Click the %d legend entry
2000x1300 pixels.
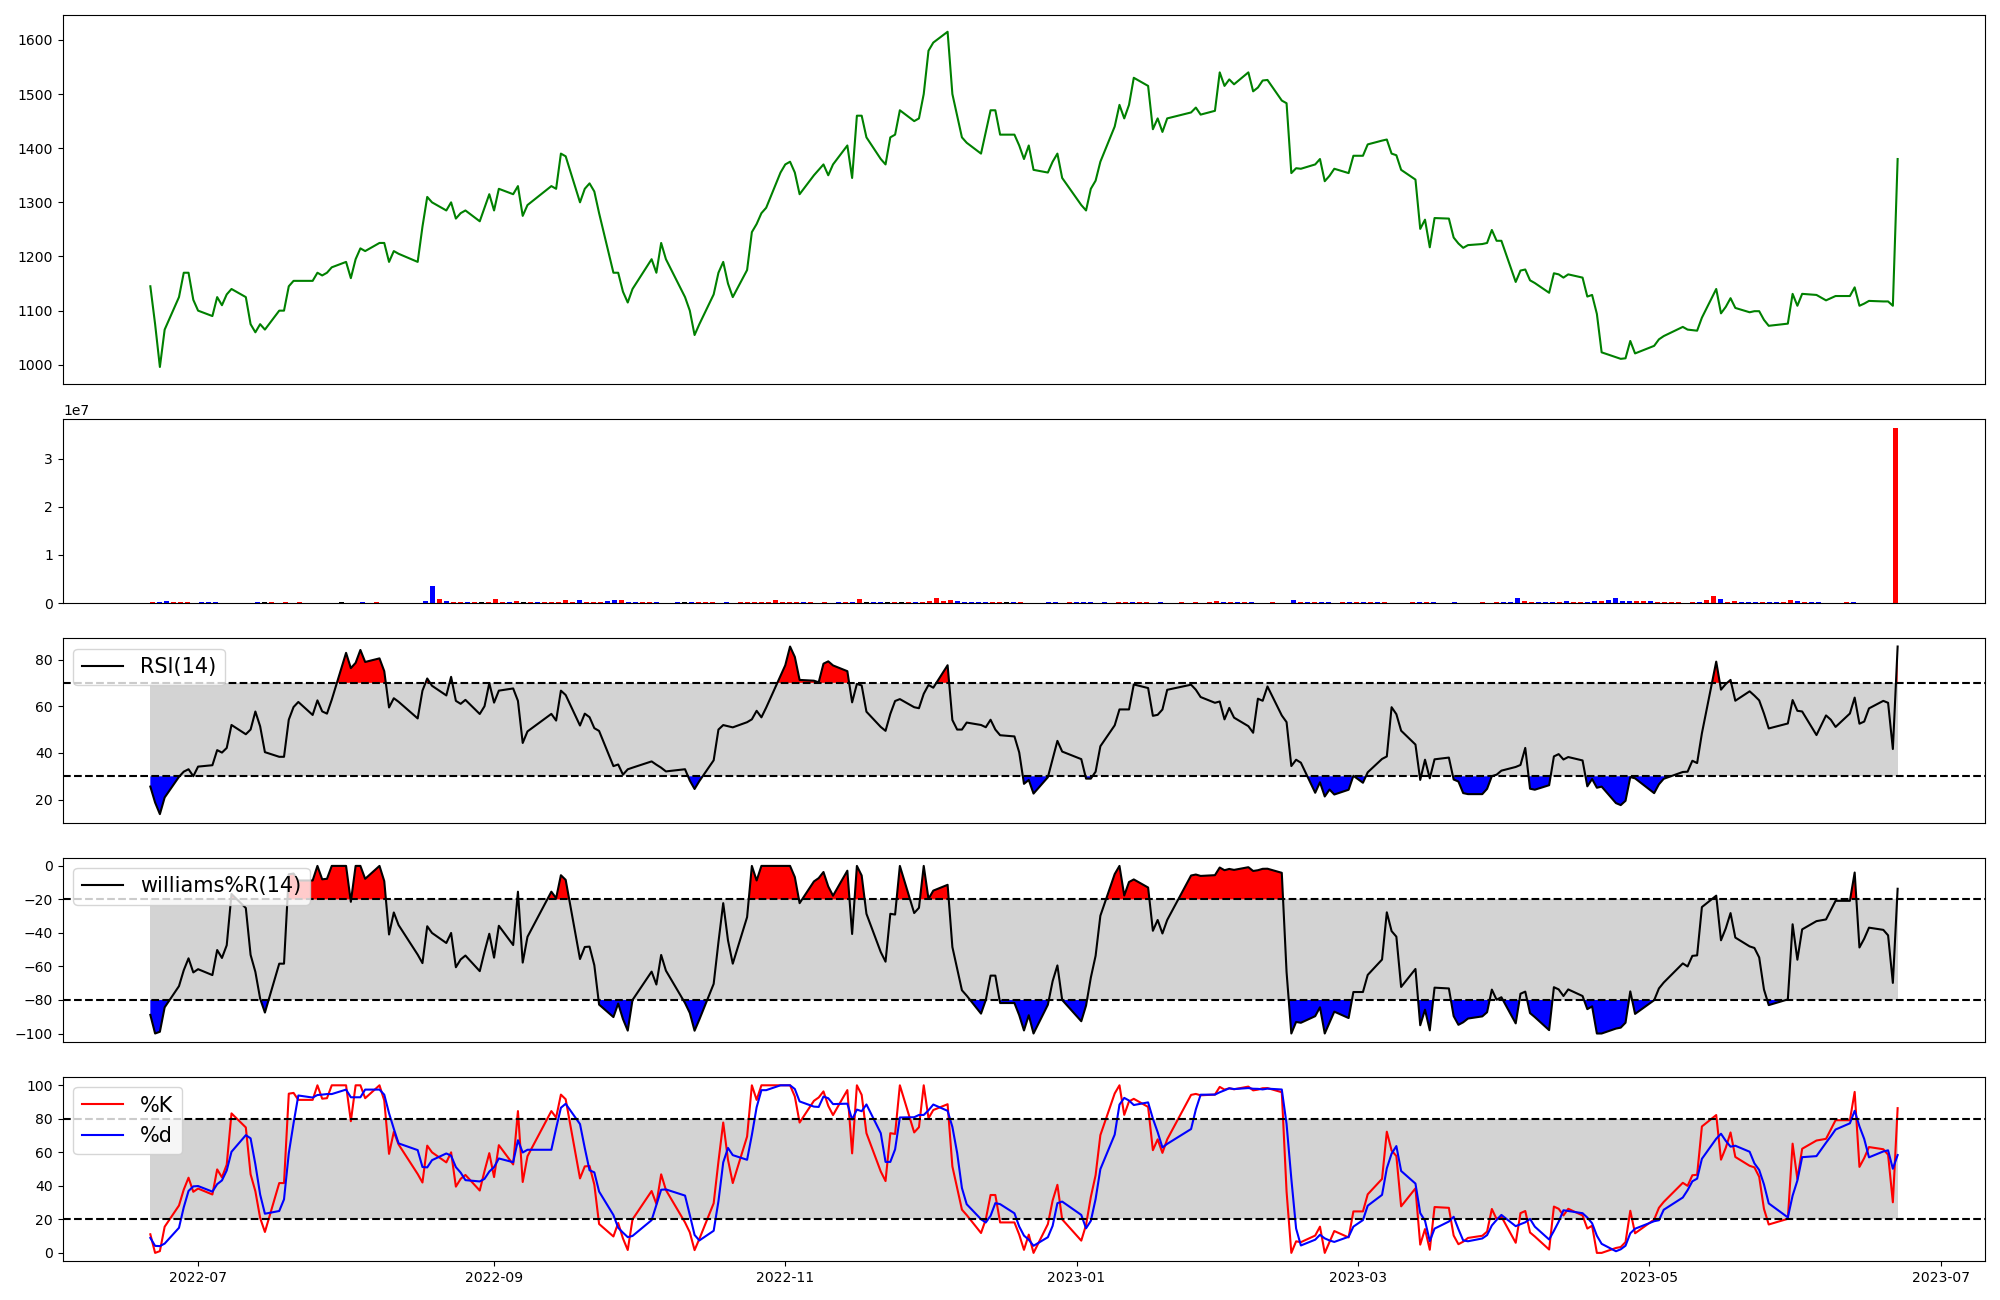pos(156,1135)
